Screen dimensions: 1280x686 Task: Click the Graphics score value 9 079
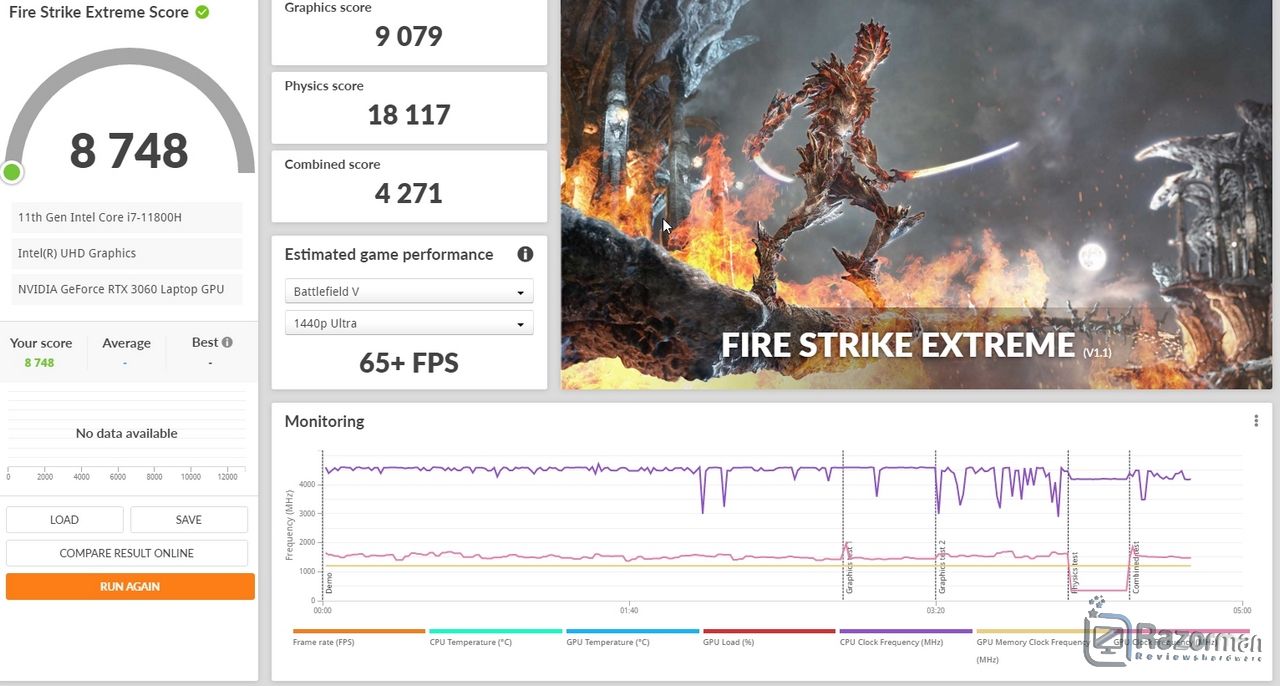(x=409, y=36)
